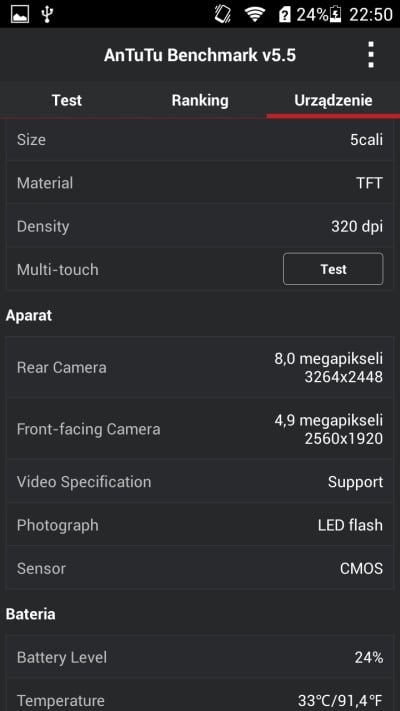Viewport: 400px width, 711px height.
Task: Tap the Sensor CMOS row
Action: point(200,568)
